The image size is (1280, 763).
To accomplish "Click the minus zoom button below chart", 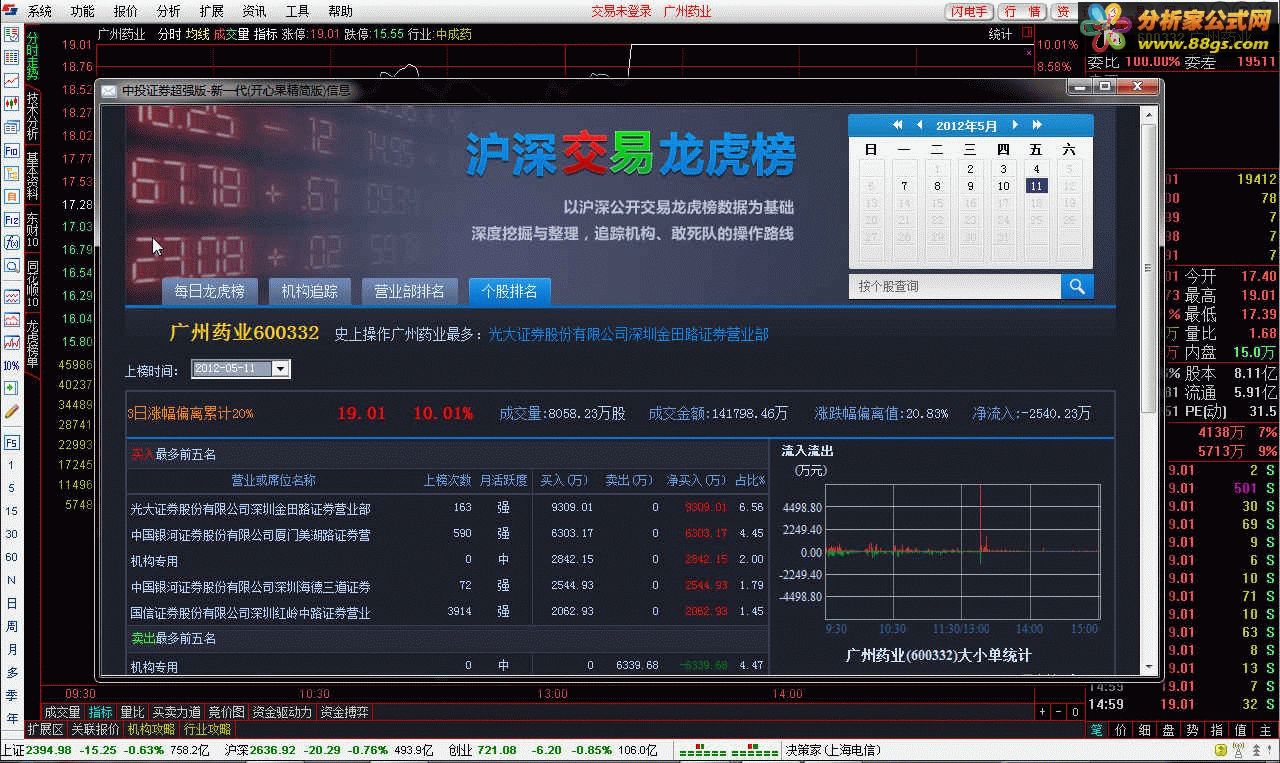I will [1059, 712].
